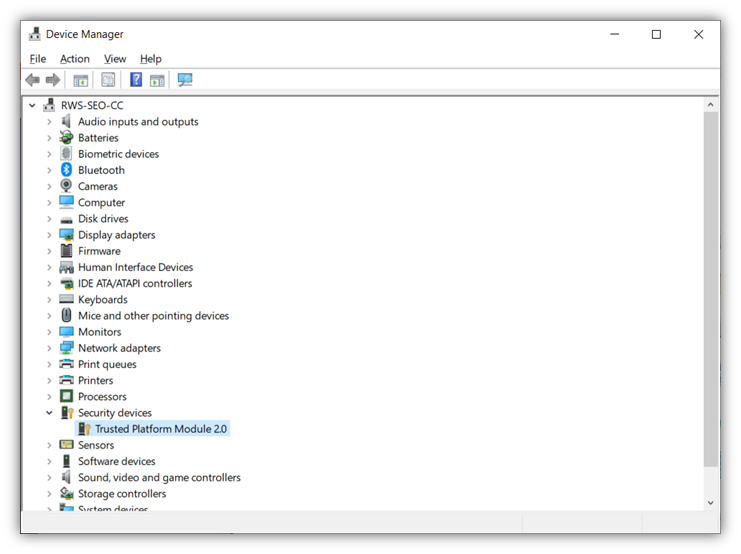
Task: Select the Firmware label
Action: coord(99,251)
